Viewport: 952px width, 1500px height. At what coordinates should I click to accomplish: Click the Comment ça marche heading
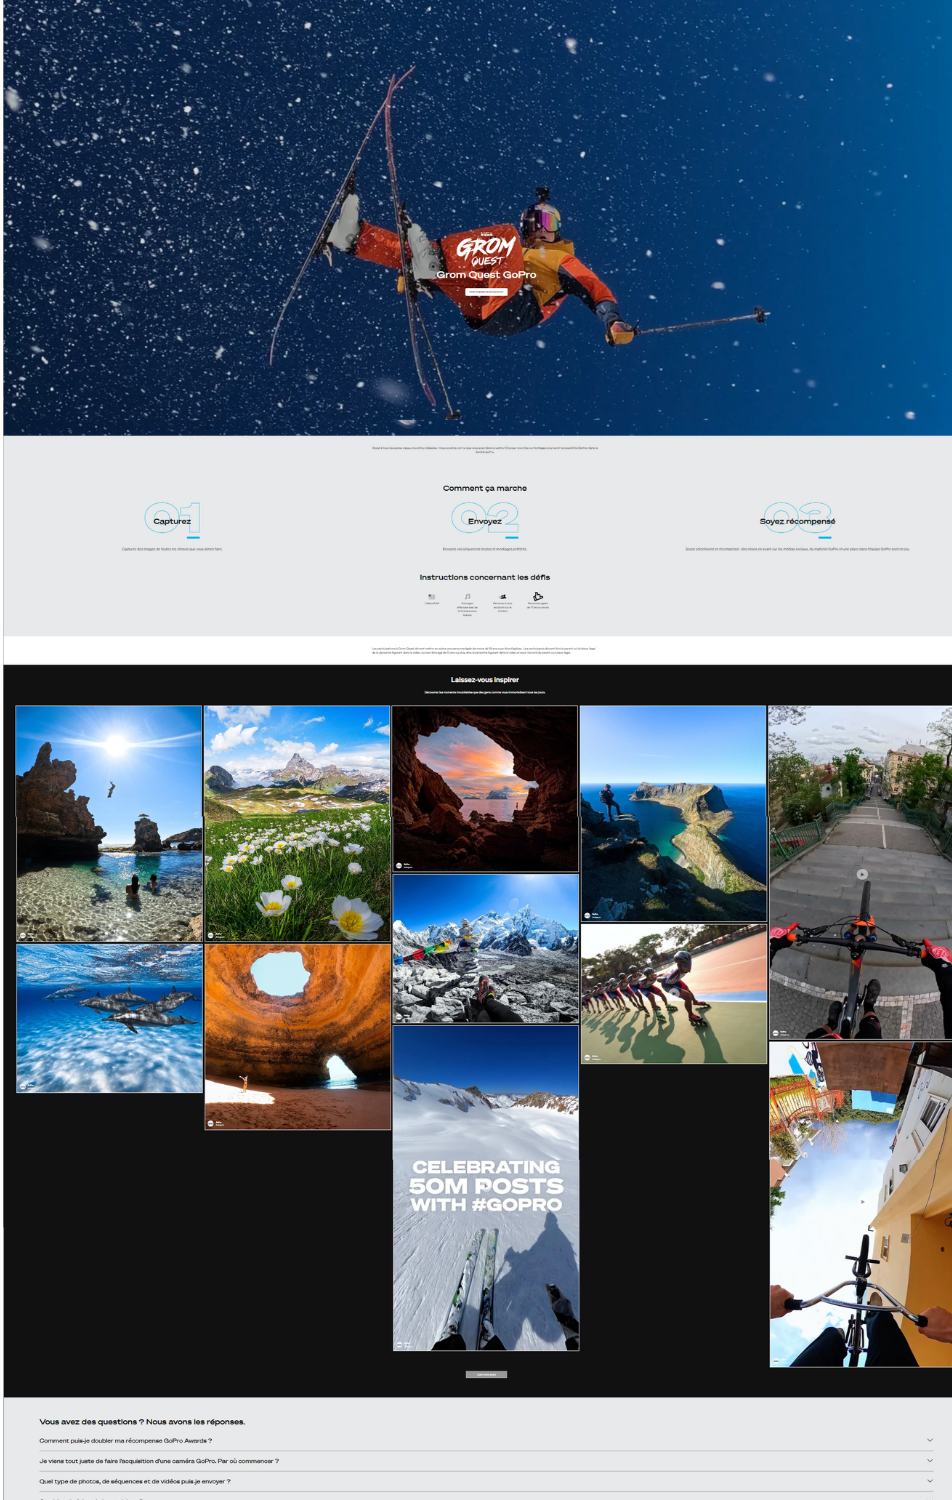(x=485, y=488)
